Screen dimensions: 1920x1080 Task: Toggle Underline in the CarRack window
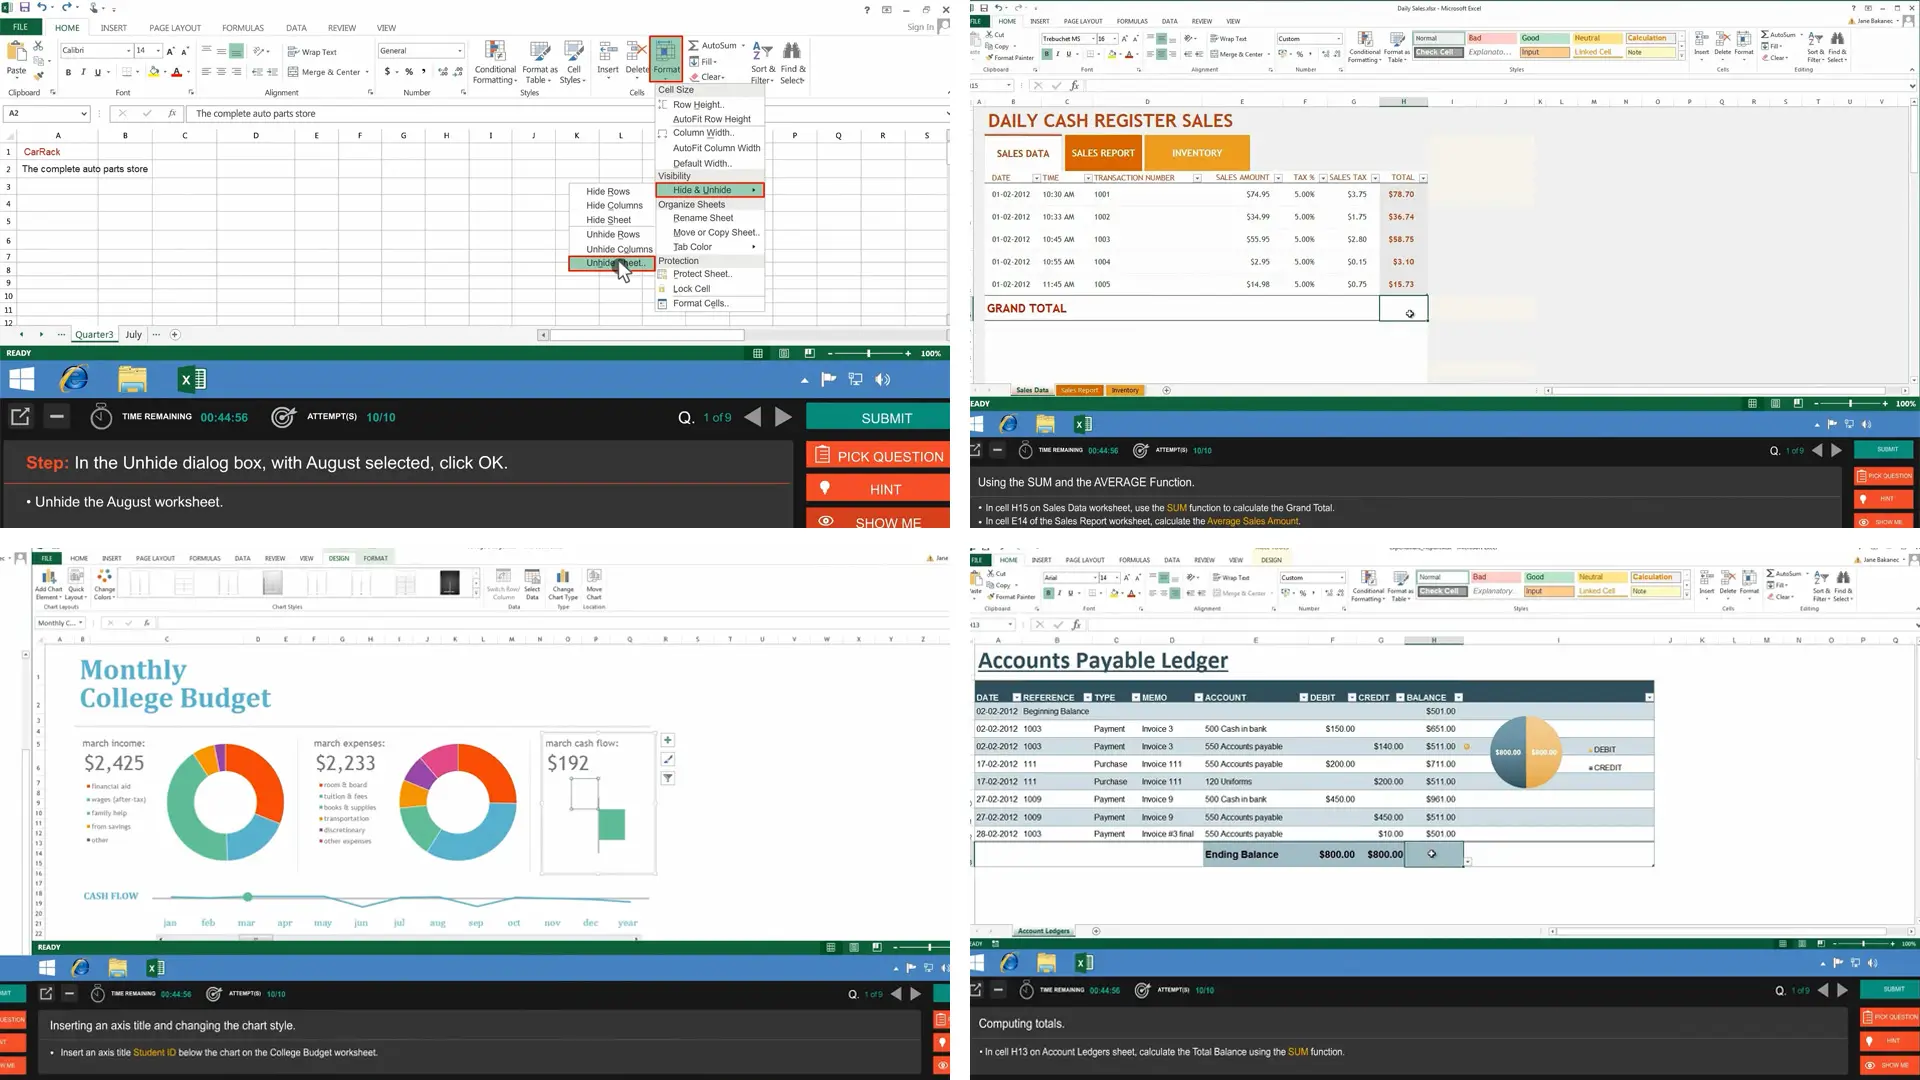pos(97,72)
